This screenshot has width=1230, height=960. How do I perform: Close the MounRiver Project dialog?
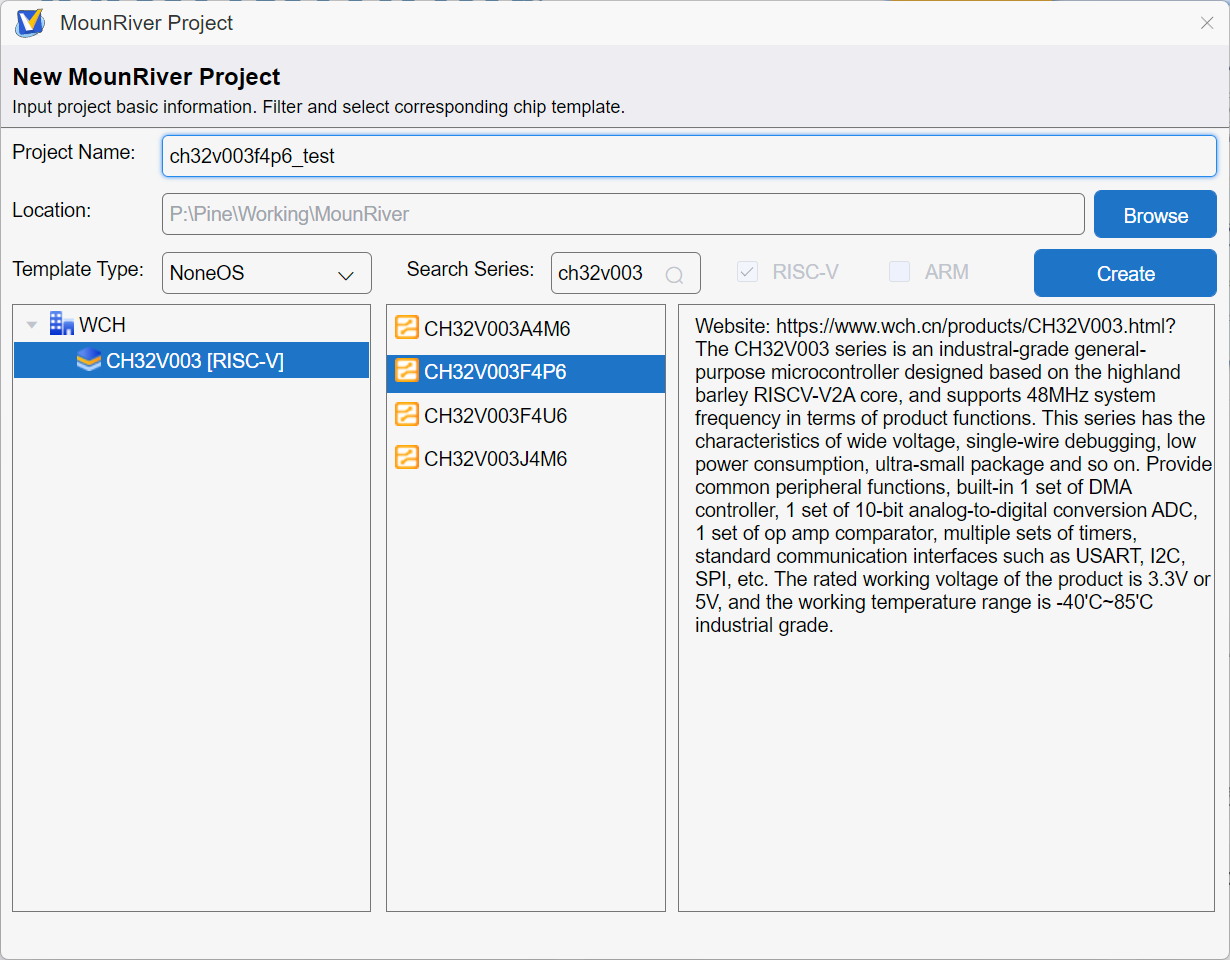(x=1207, y=23)
